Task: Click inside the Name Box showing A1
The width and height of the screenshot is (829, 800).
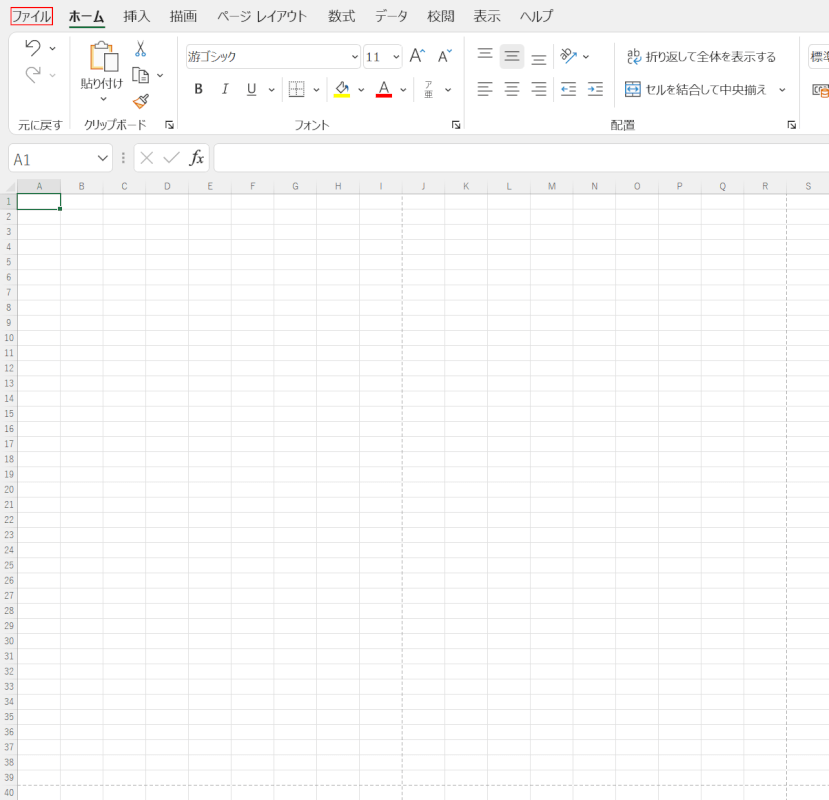Action: (x=50, y=158)
